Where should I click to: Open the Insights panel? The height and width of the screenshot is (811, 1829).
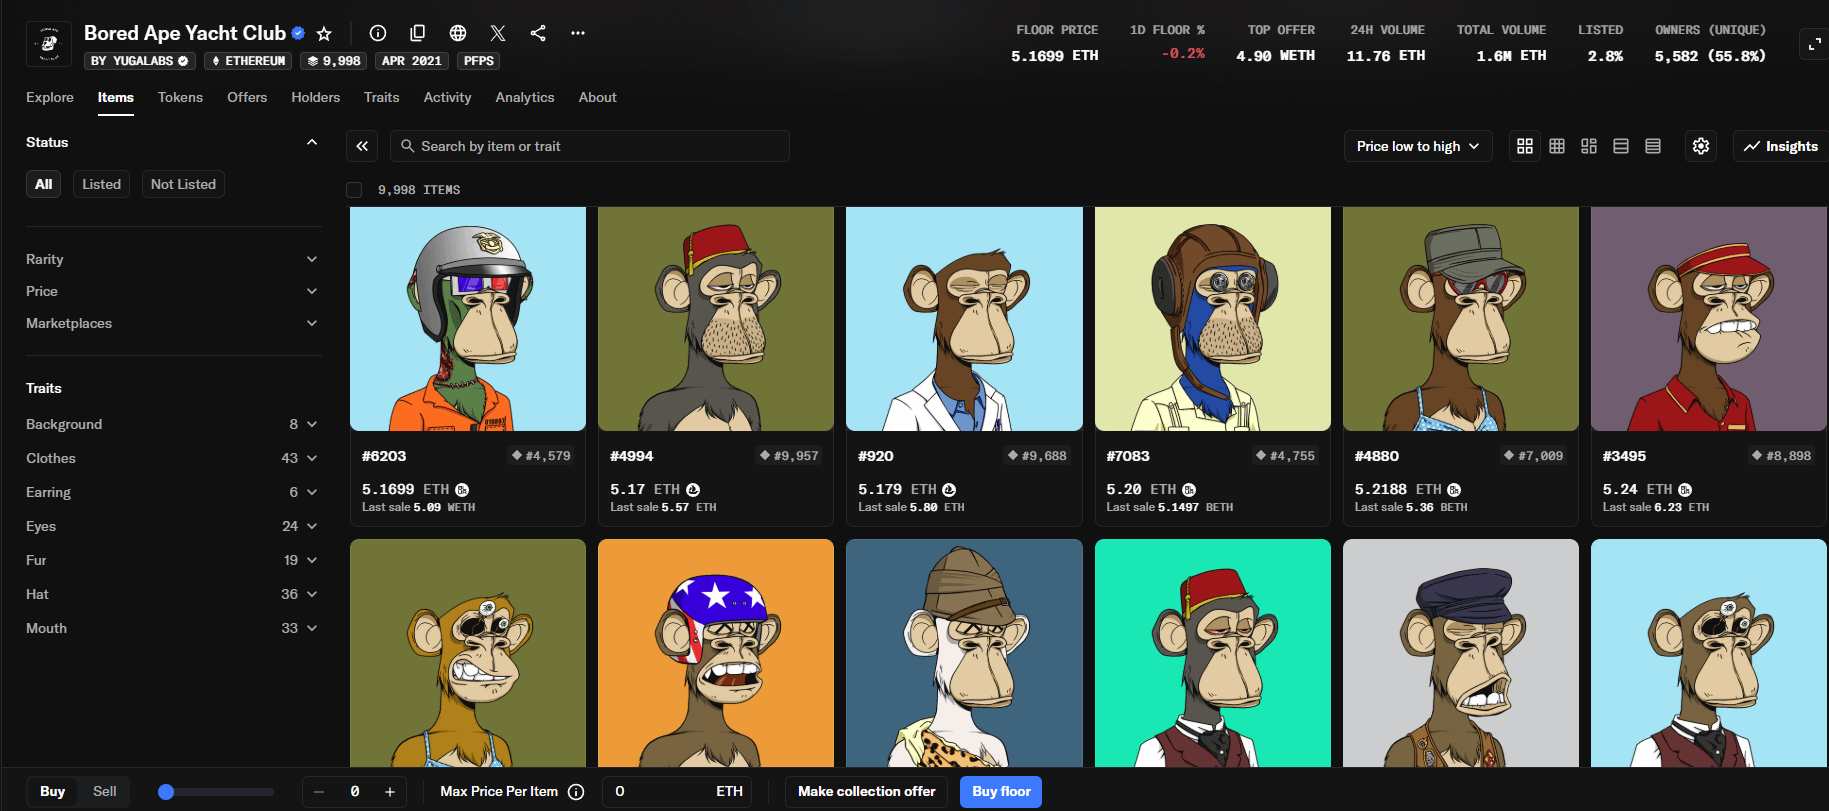tap(1781, 146)
